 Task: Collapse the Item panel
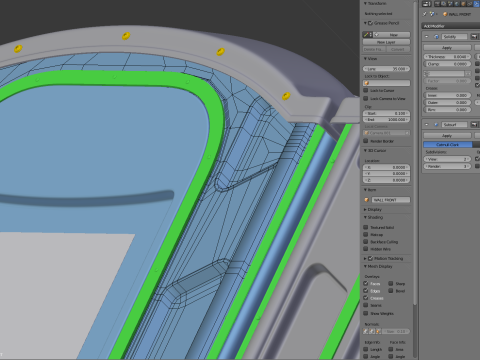point(365,190)
